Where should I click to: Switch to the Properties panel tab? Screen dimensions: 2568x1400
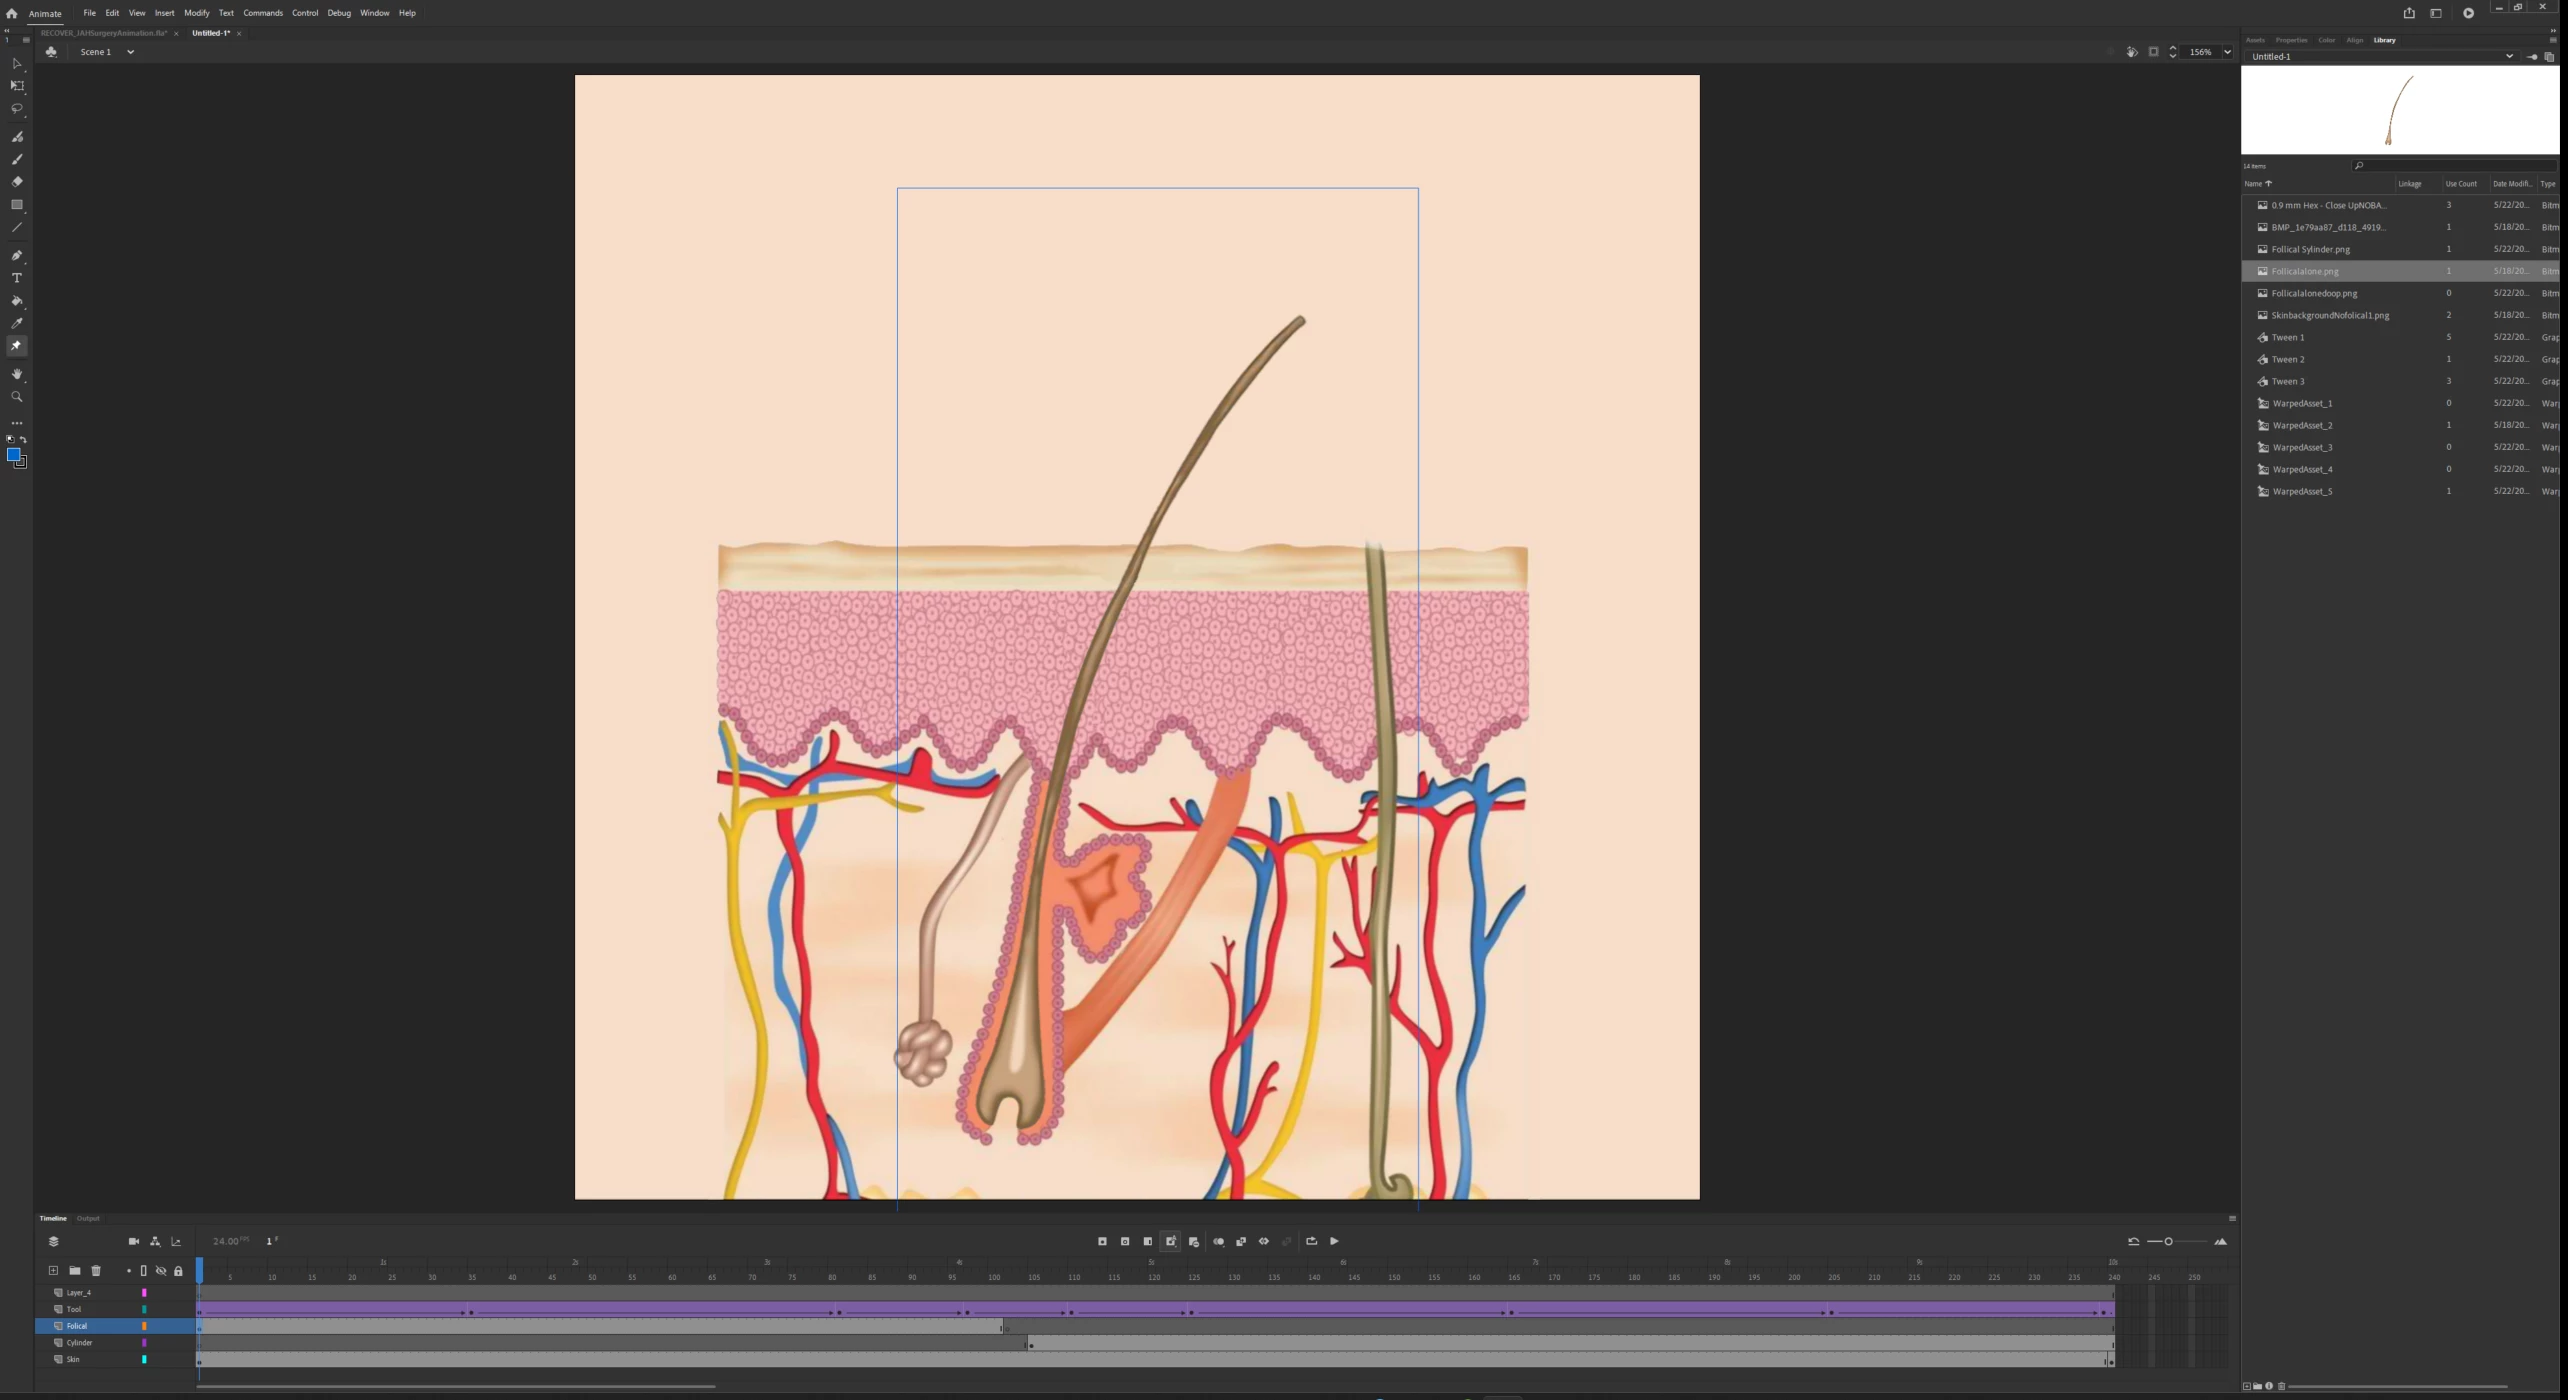point(2291,40)
